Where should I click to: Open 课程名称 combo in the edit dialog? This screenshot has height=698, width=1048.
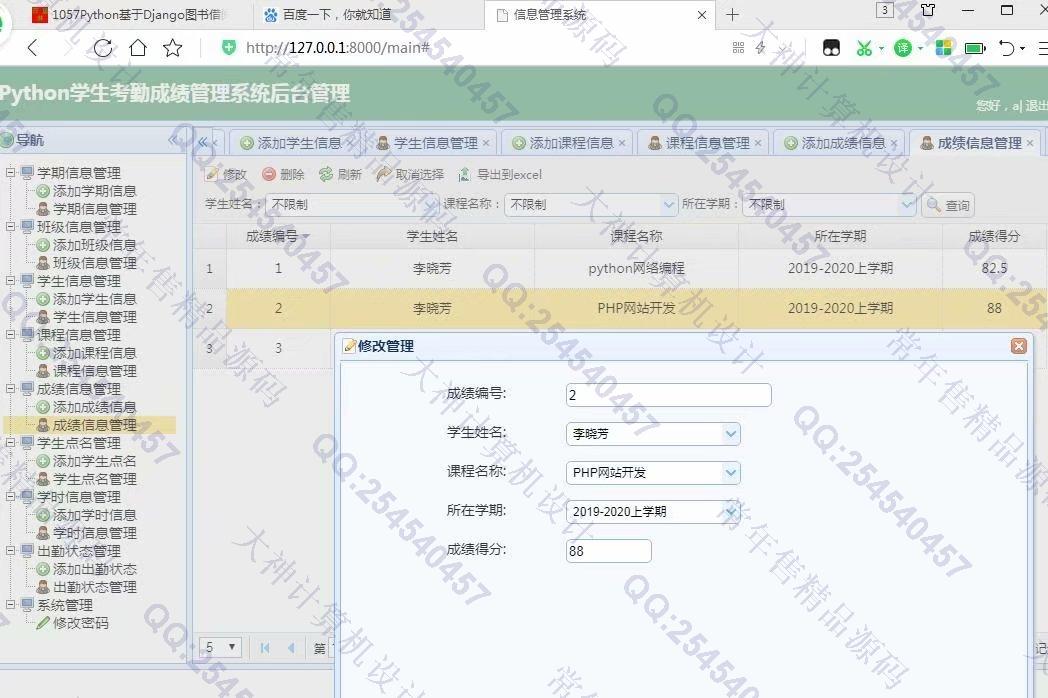(731, 473)
